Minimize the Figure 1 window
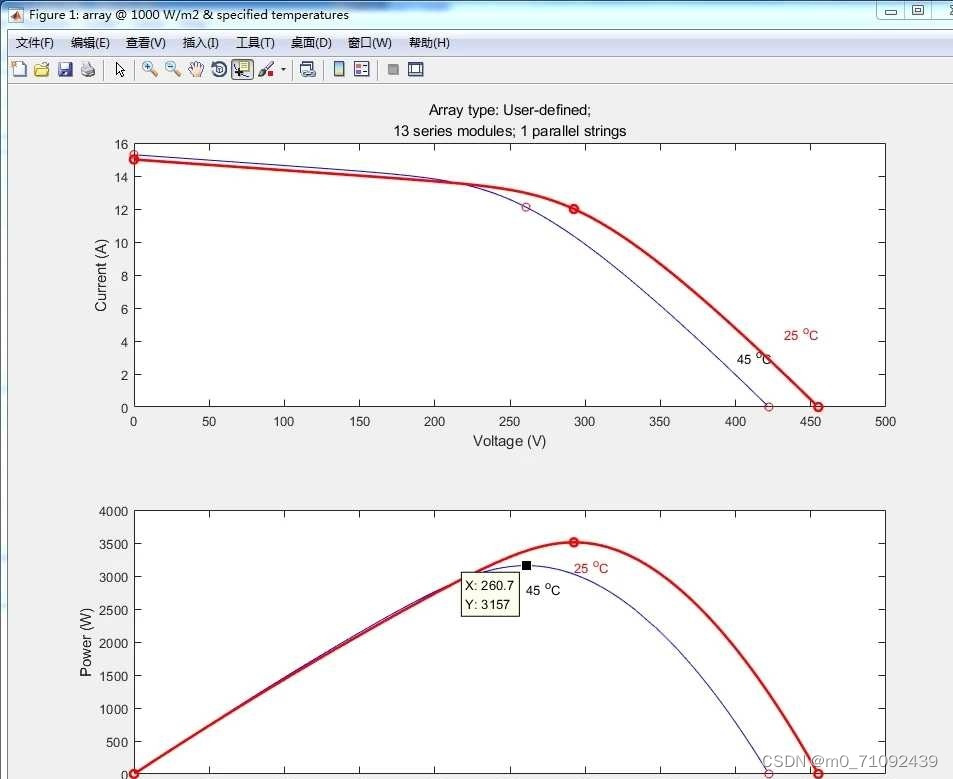953x779 pixels. [x=891, y=11]
